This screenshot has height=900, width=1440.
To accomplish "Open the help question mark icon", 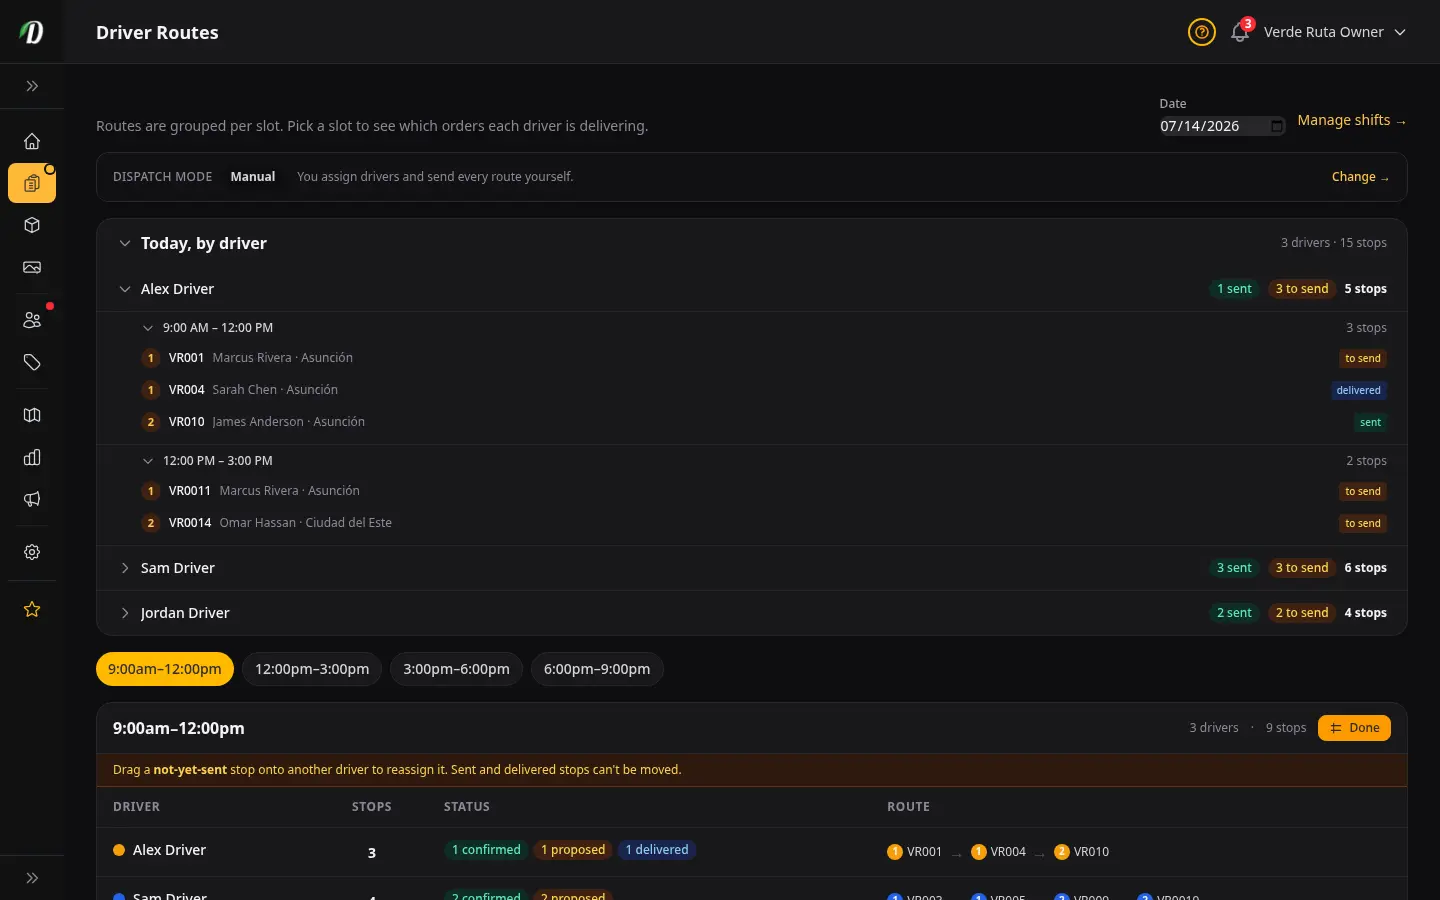I will click(1202, 32).
